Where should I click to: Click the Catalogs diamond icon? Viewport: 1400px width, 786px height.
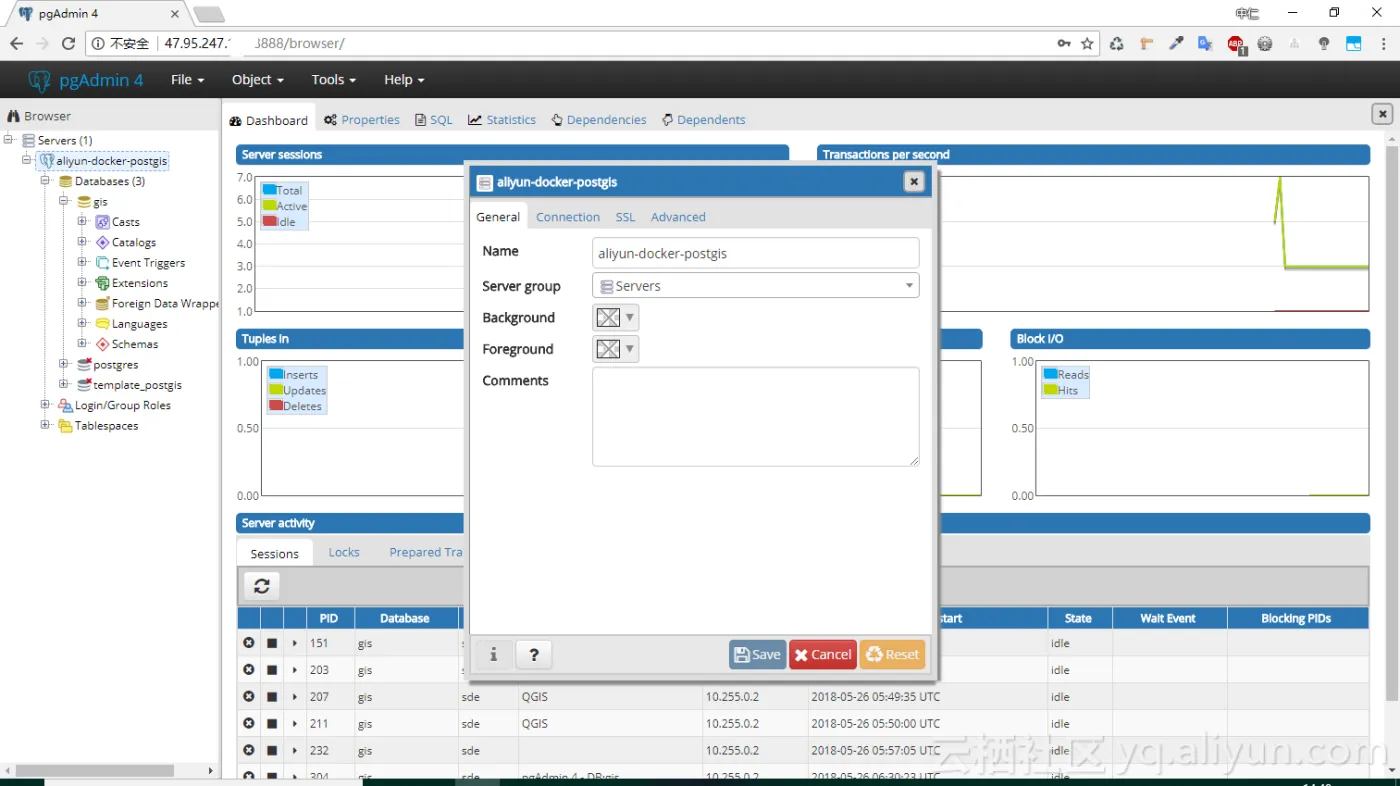pos(102,242)
